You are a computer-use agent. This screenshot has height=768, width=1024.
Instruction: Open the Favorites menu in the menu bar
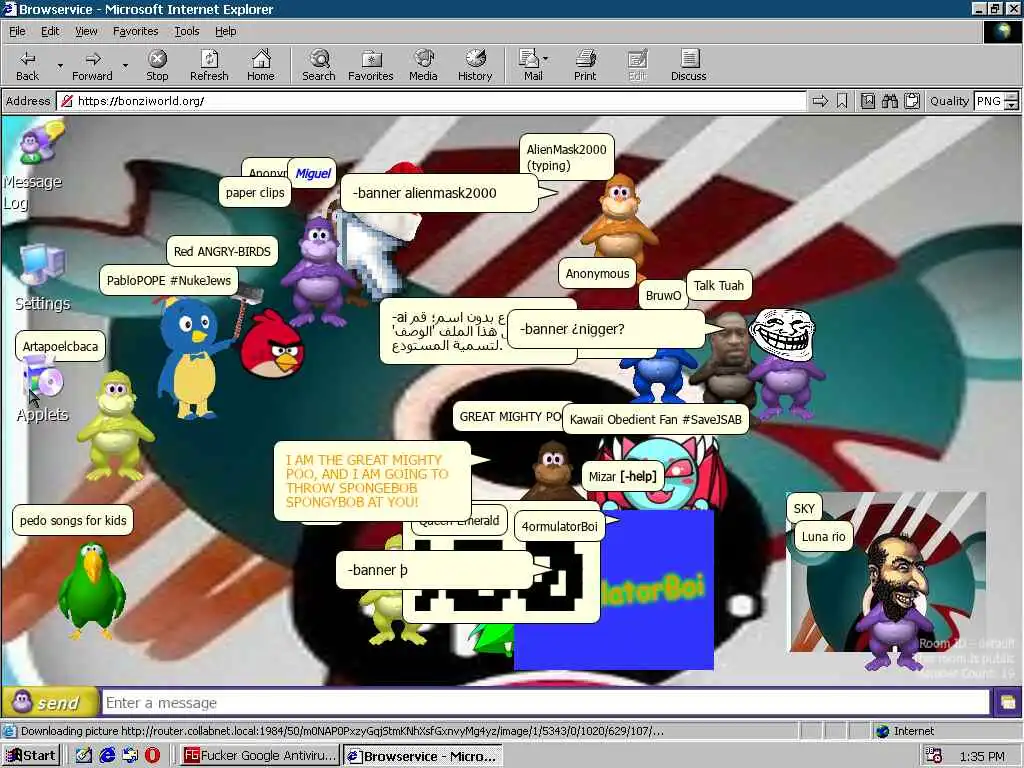135,31
